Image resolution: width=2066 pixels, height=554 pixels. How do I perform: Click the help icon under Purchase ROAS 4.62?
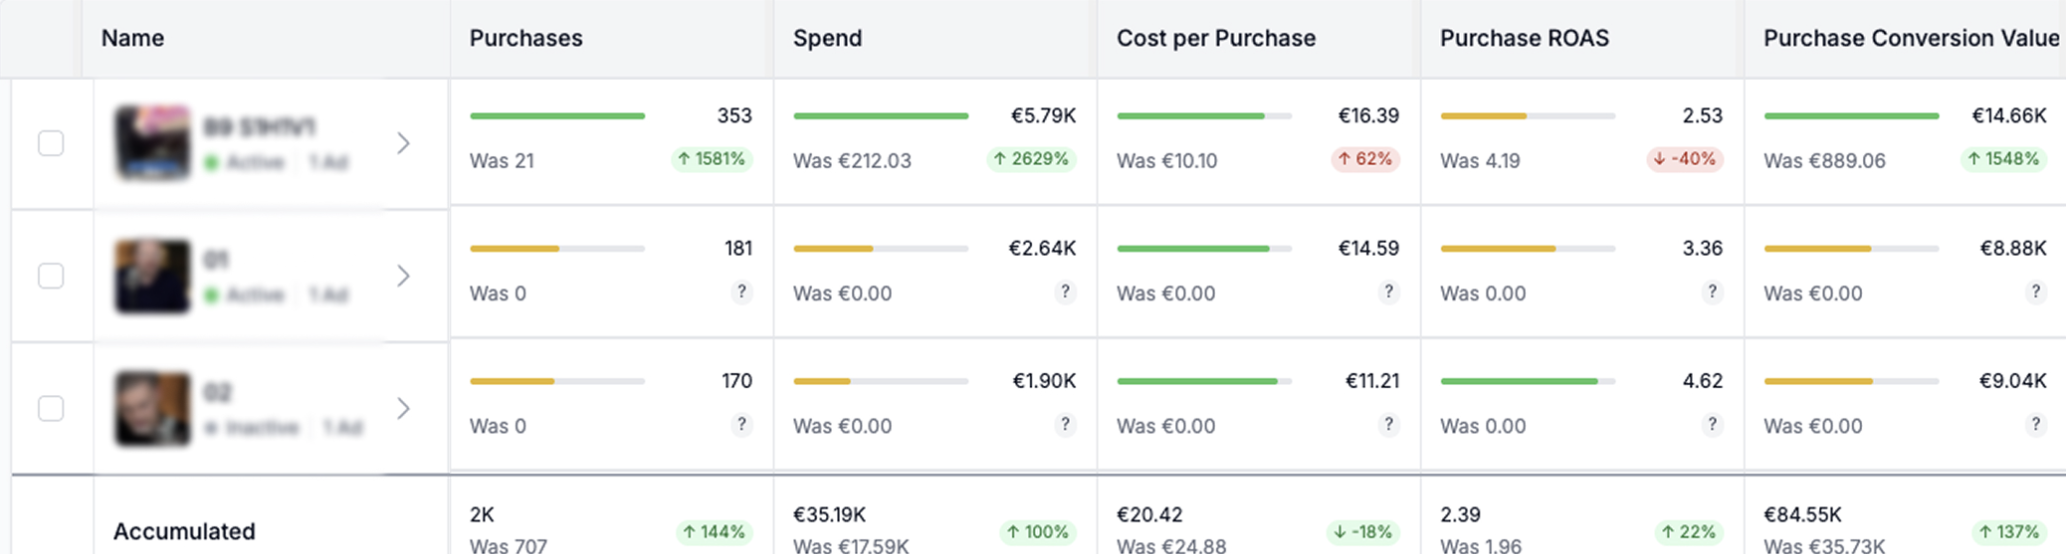coord(1712,425)
